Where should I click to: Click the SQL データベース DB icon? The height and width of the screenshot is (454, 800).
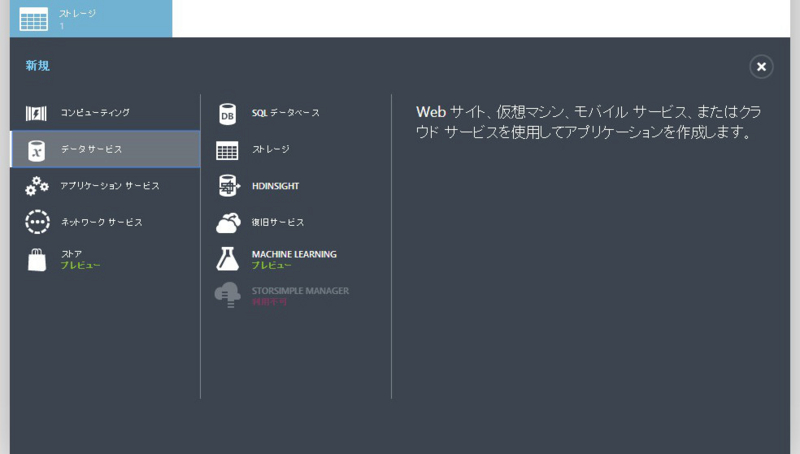click(227, 114)
